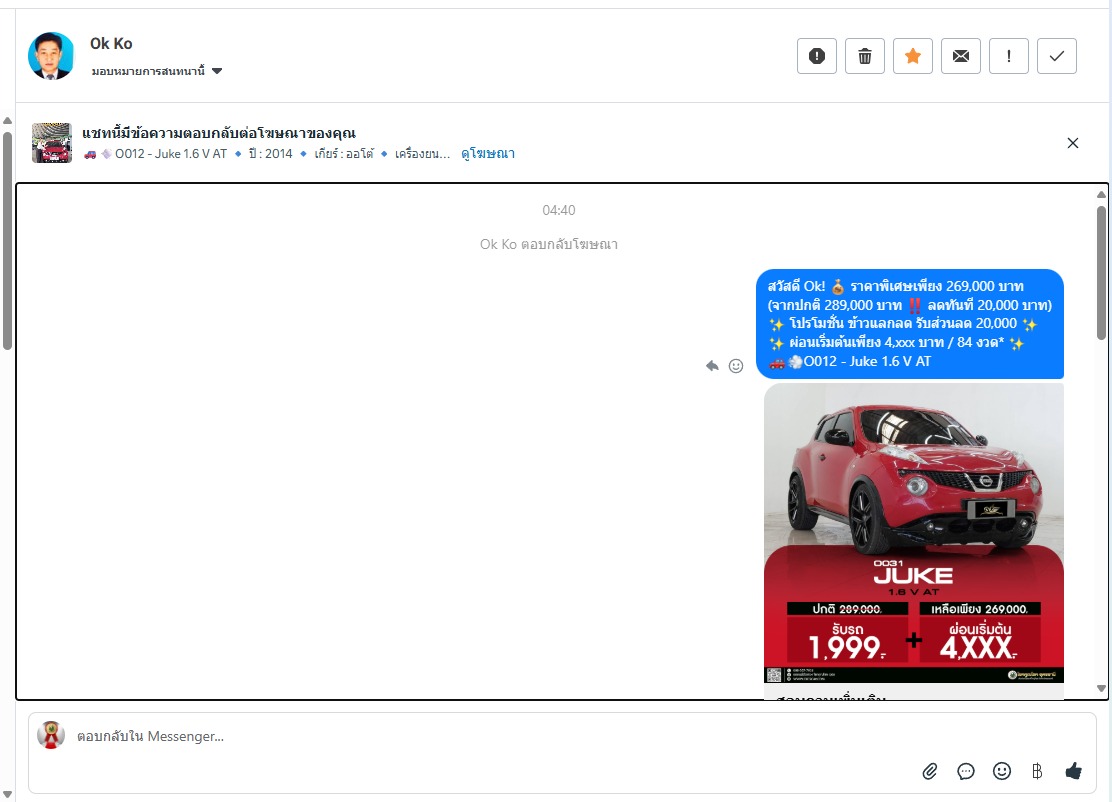1112x802 pixels.
Task: React to message with smiley icon
Action: coord(736,366)
